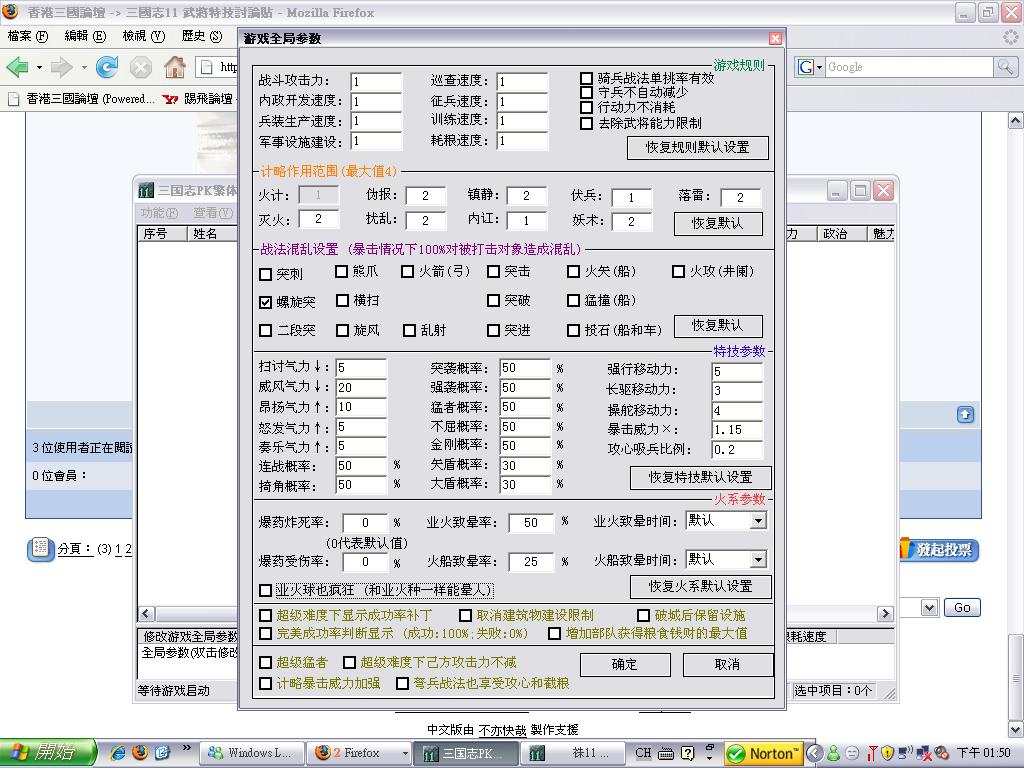Check 超级猛者 option

point(265,662)
